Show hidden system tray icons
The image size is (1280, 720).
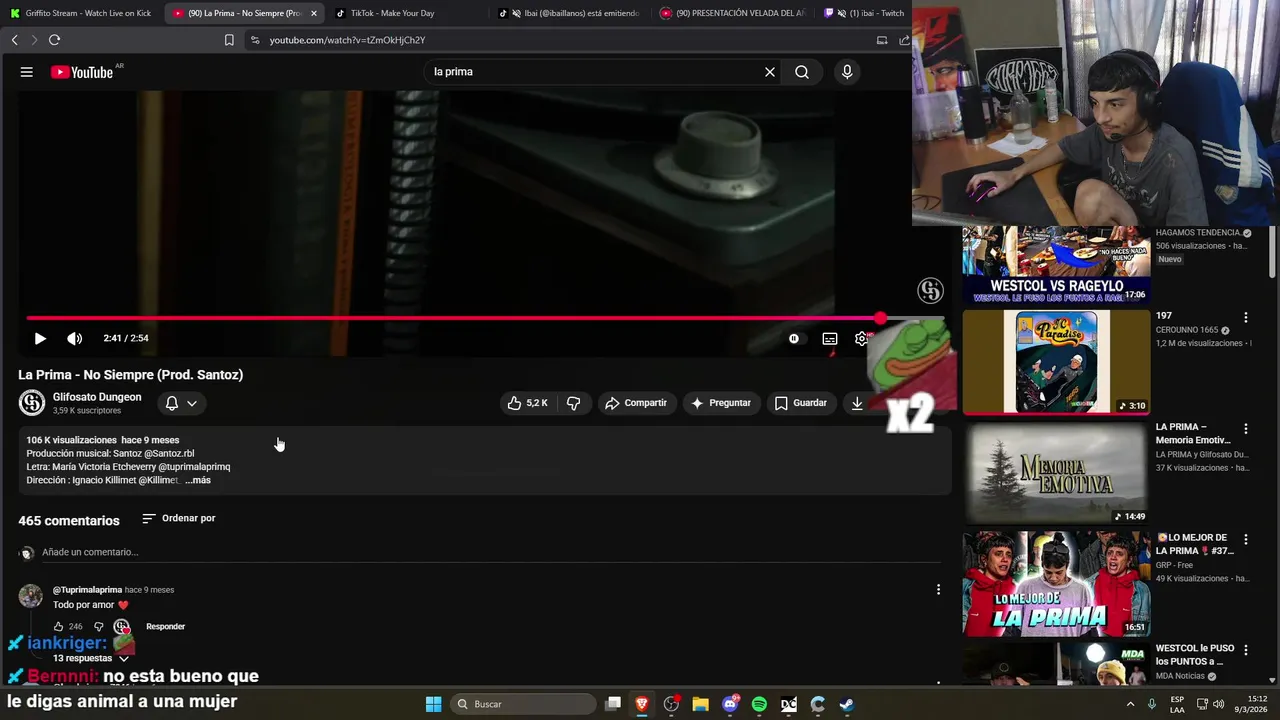click(x=1130, y=704)
